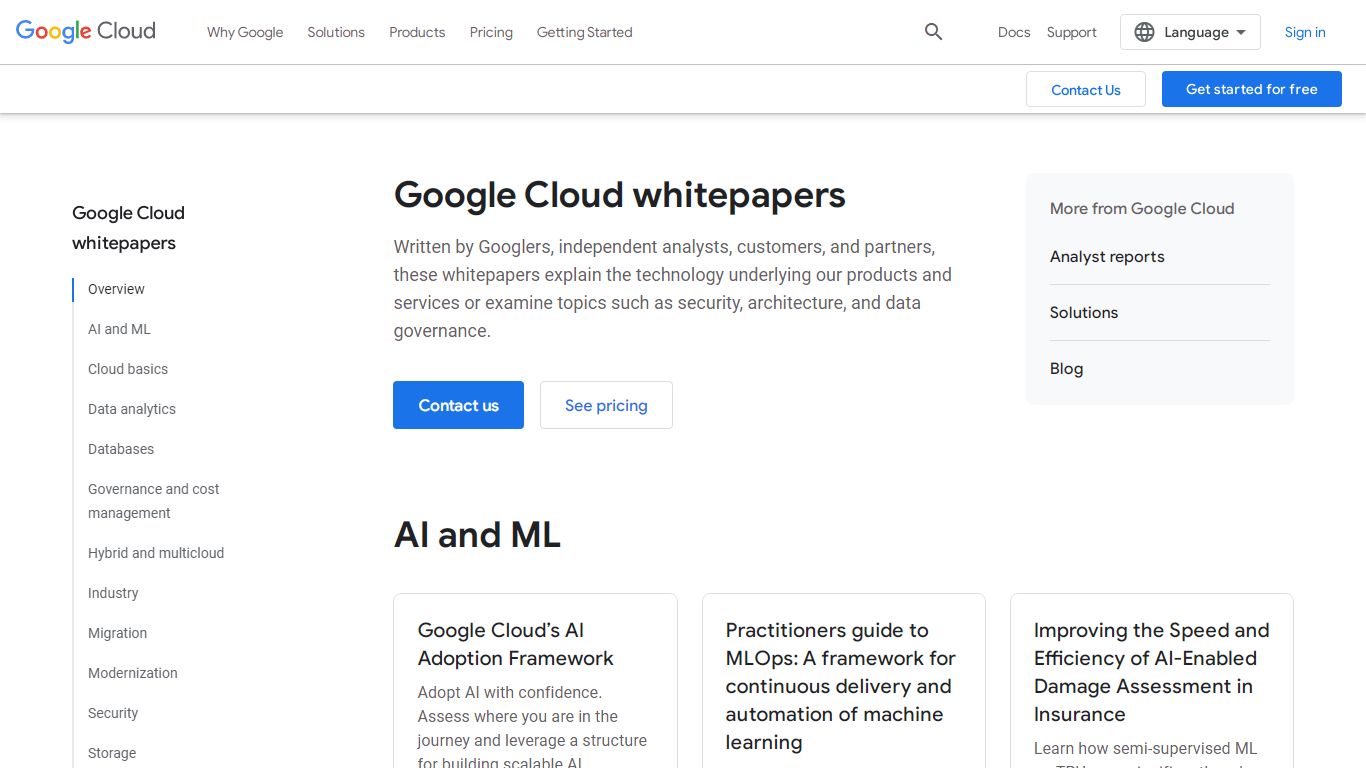Expand the Language dropdown arrow

(x=1241, y=32)
